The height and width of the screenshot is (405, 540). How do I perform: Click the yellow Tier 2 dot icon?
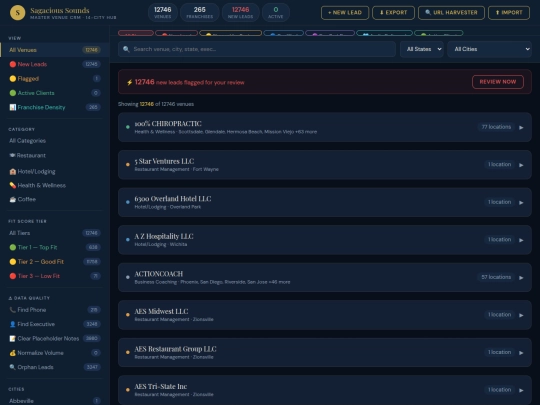[13, 262]
